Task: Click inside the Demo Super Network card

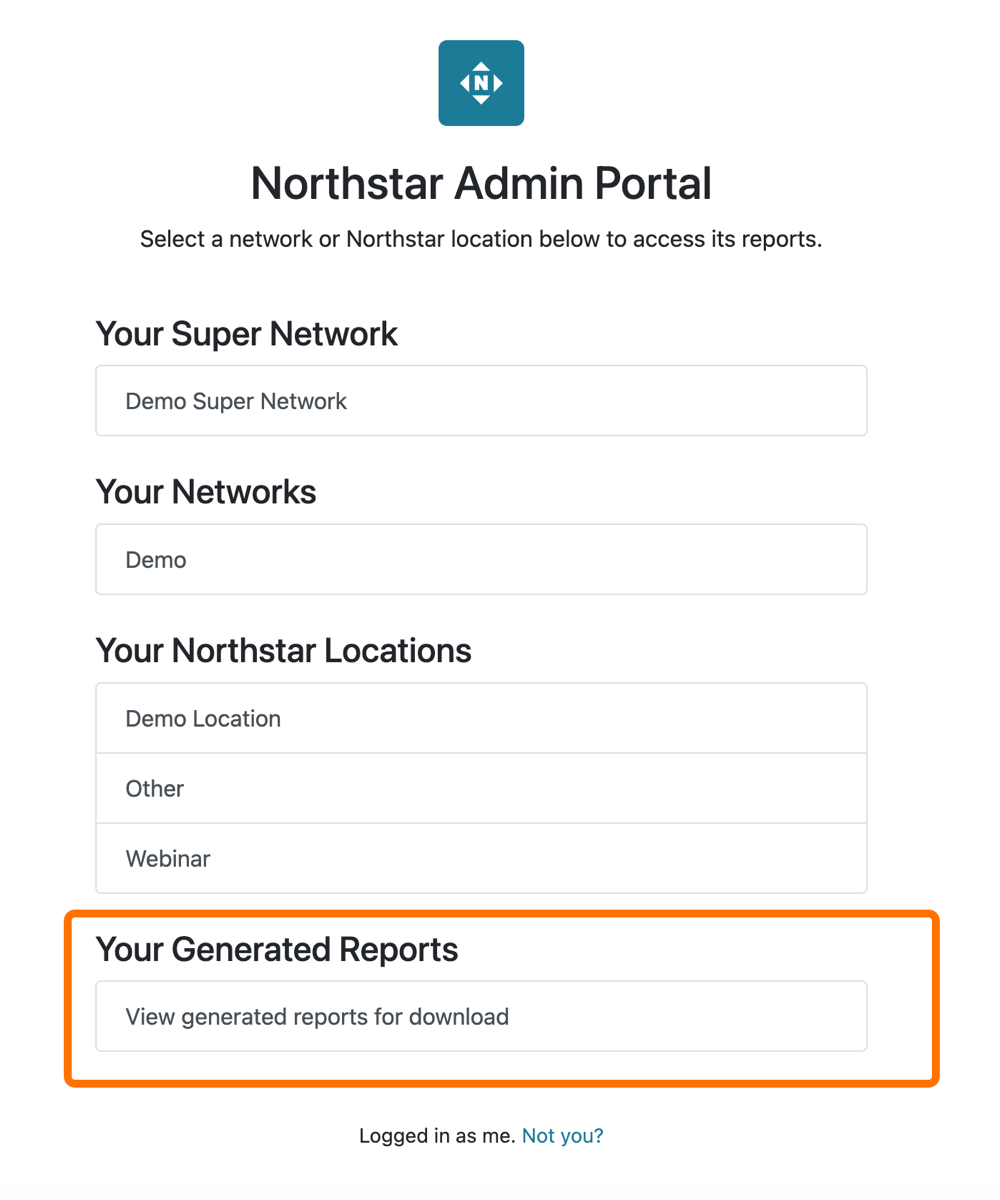Action: [x=480, y=400]
